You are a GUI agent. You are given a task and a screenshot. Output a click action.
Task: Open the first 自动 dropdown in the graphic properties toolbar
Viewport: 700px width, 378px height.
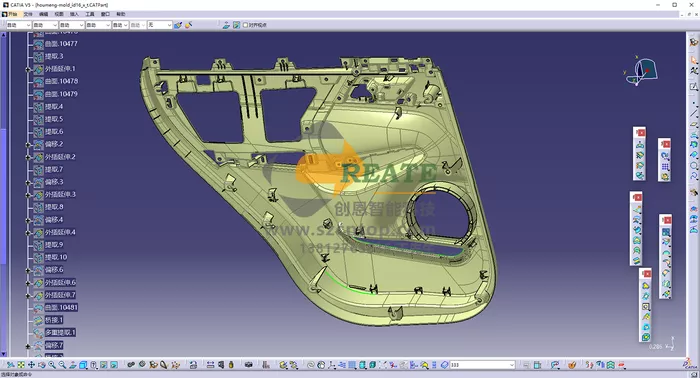coord(19,25)
